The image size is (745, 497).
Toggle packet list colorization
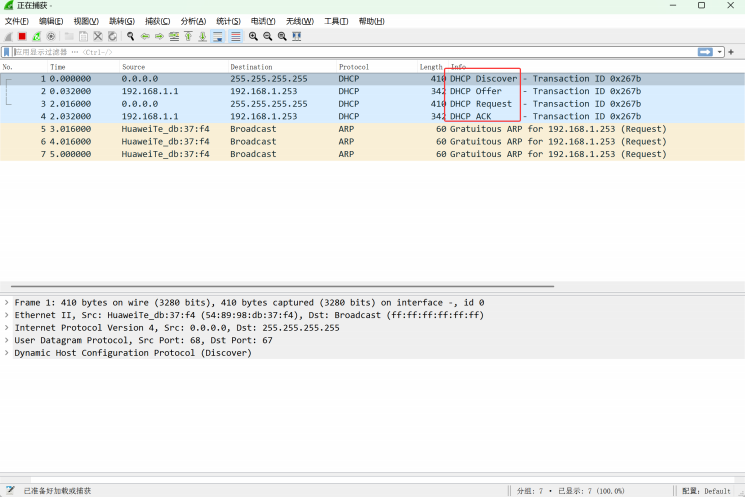click(x=236, y=37)
